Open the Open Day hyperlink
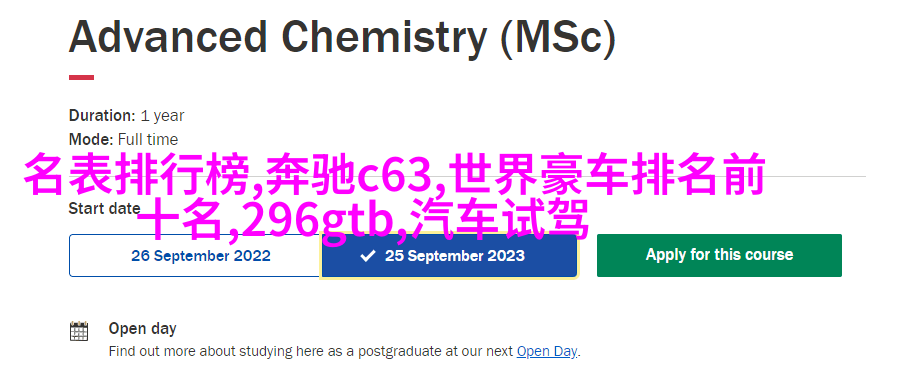This screenshot has width=900, height=383. [x=546, y=351]
